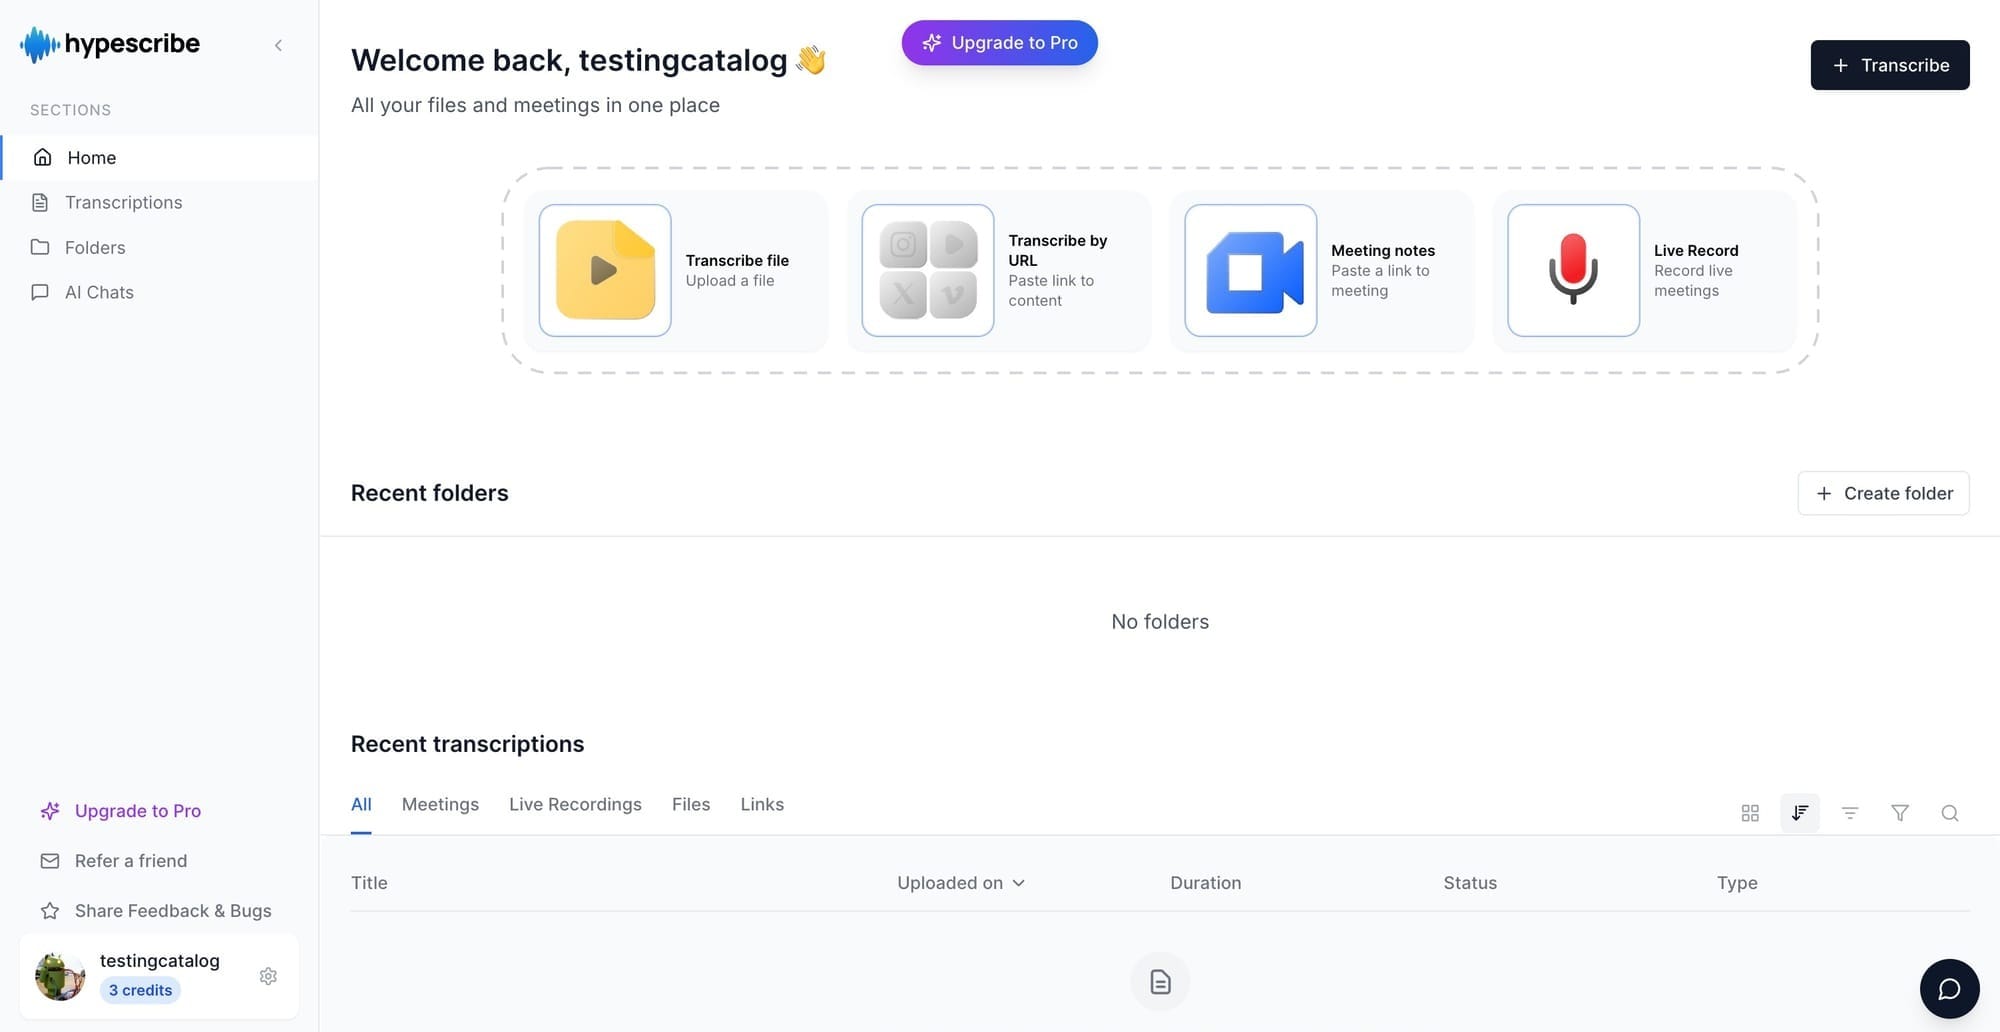Collapse the sidebar with the chevron
Image resolution: width=2000 pixels, height=1032 pixels.
(x=278, y=45)
